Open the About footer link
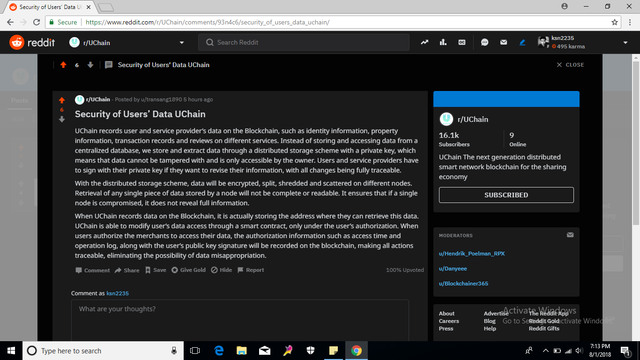Viewport: 640px width, 360px height. click(x=447, y=313)
